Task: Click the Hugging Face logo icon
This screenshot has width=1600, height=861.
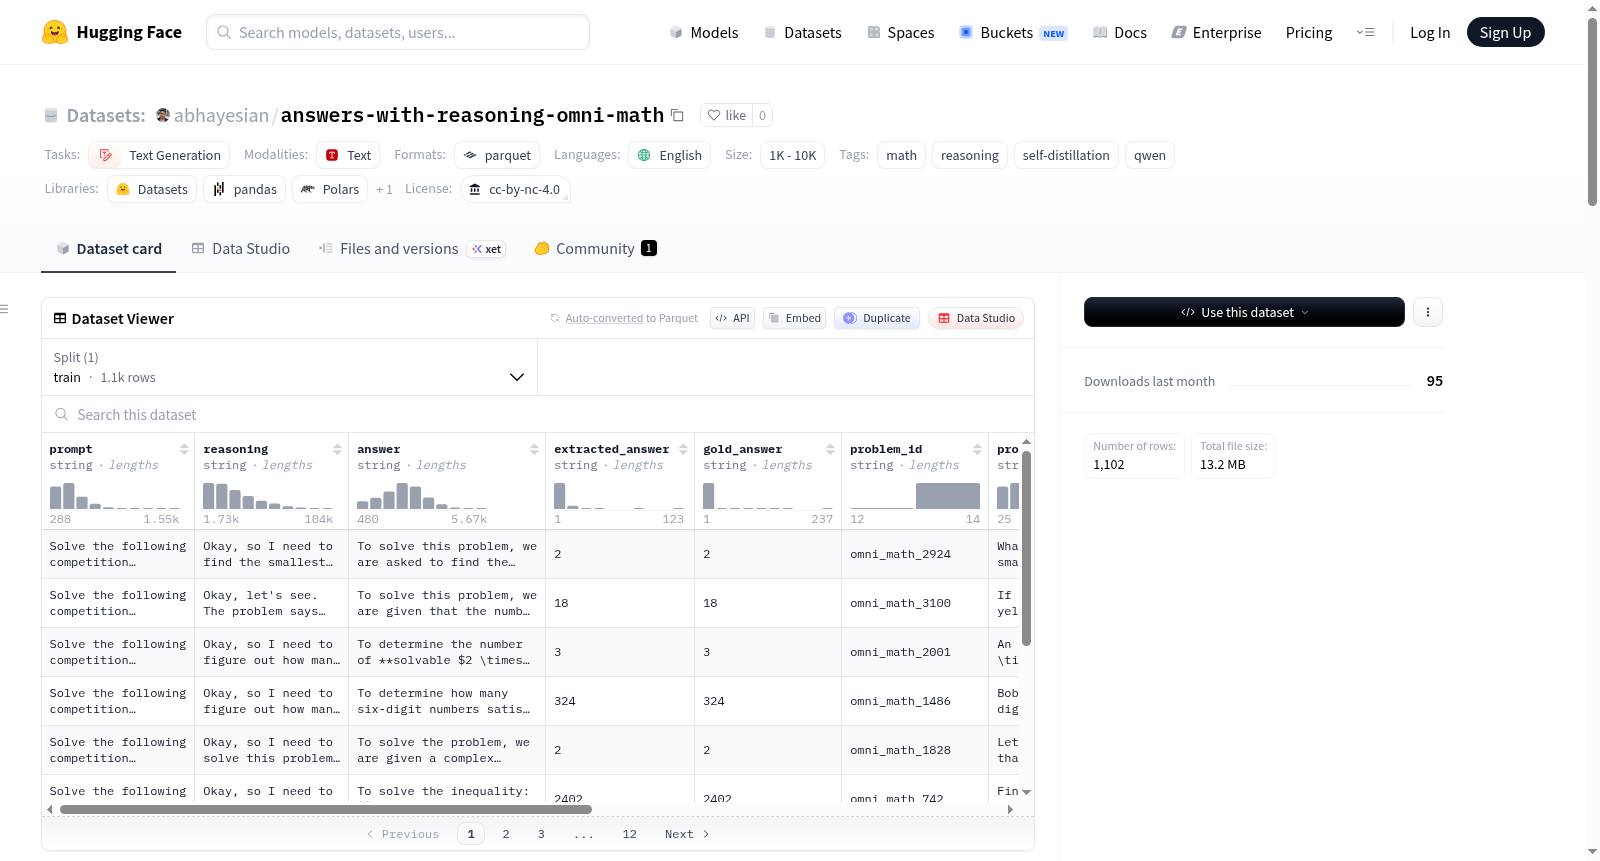Action: pyautogui.click(x=55, y=32)
